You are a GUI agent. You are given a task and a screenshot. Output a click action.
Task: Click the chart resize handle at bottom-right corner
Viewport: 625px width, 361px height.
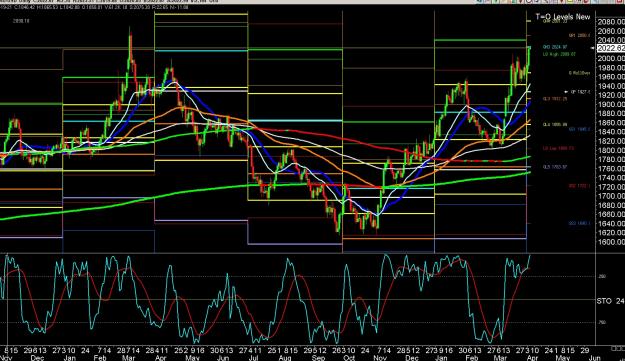click(617, 348)
